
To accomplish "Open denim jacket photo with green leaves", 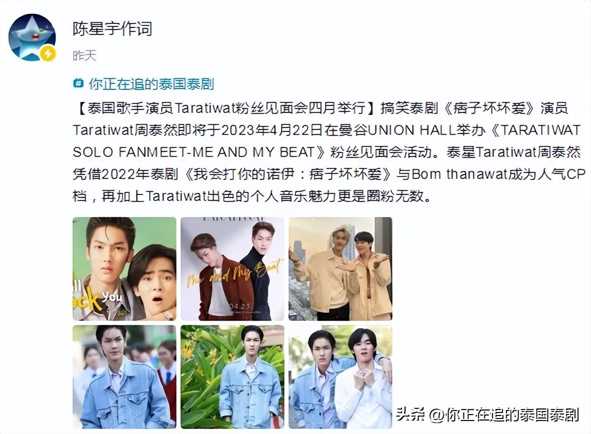I will pyautogui.click(x=232, y=377).
